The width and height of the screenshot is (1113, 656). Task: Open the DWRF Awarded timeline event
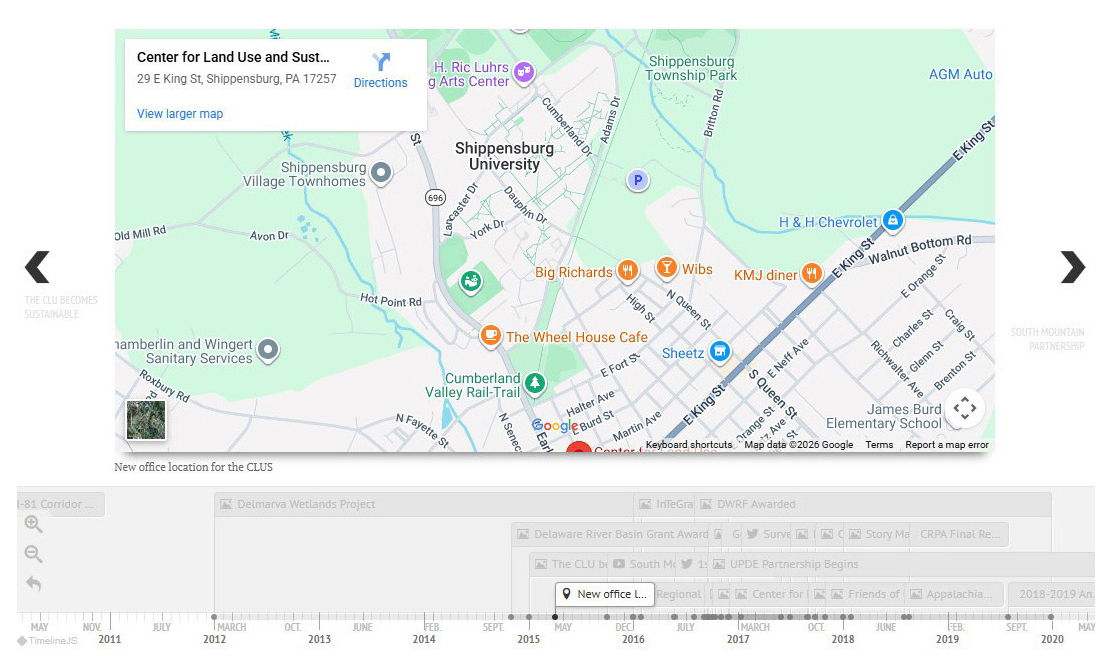coord(756,505)
